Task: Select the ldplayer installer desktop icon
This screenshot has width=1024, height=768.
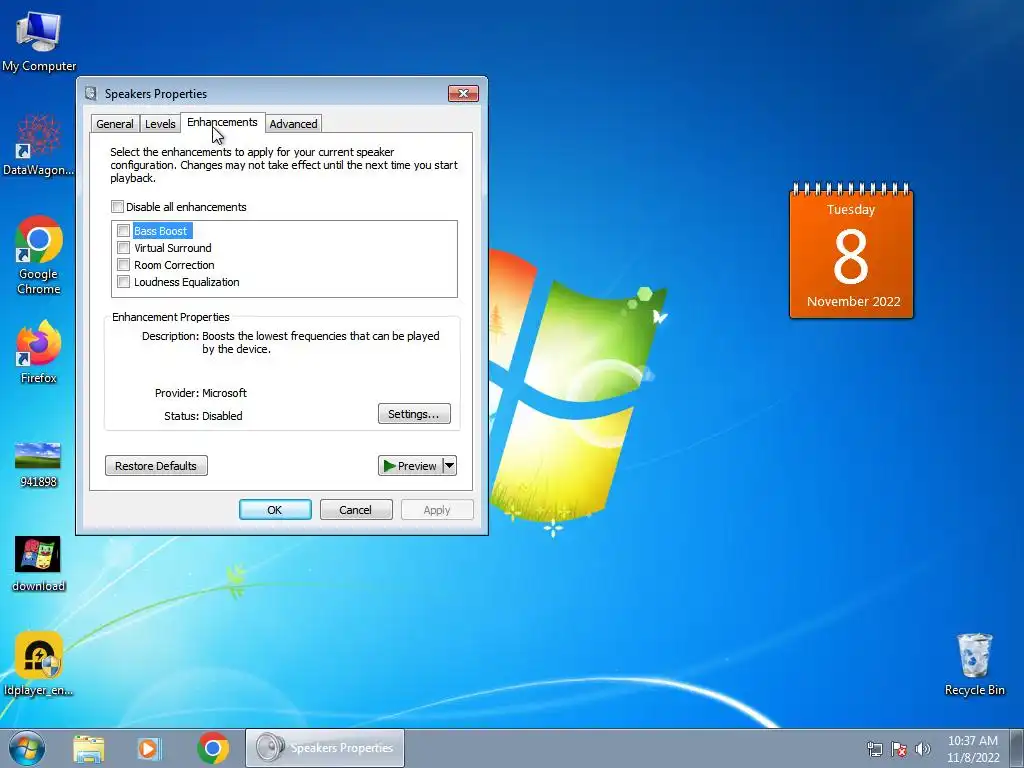Action: click(39, 664)
